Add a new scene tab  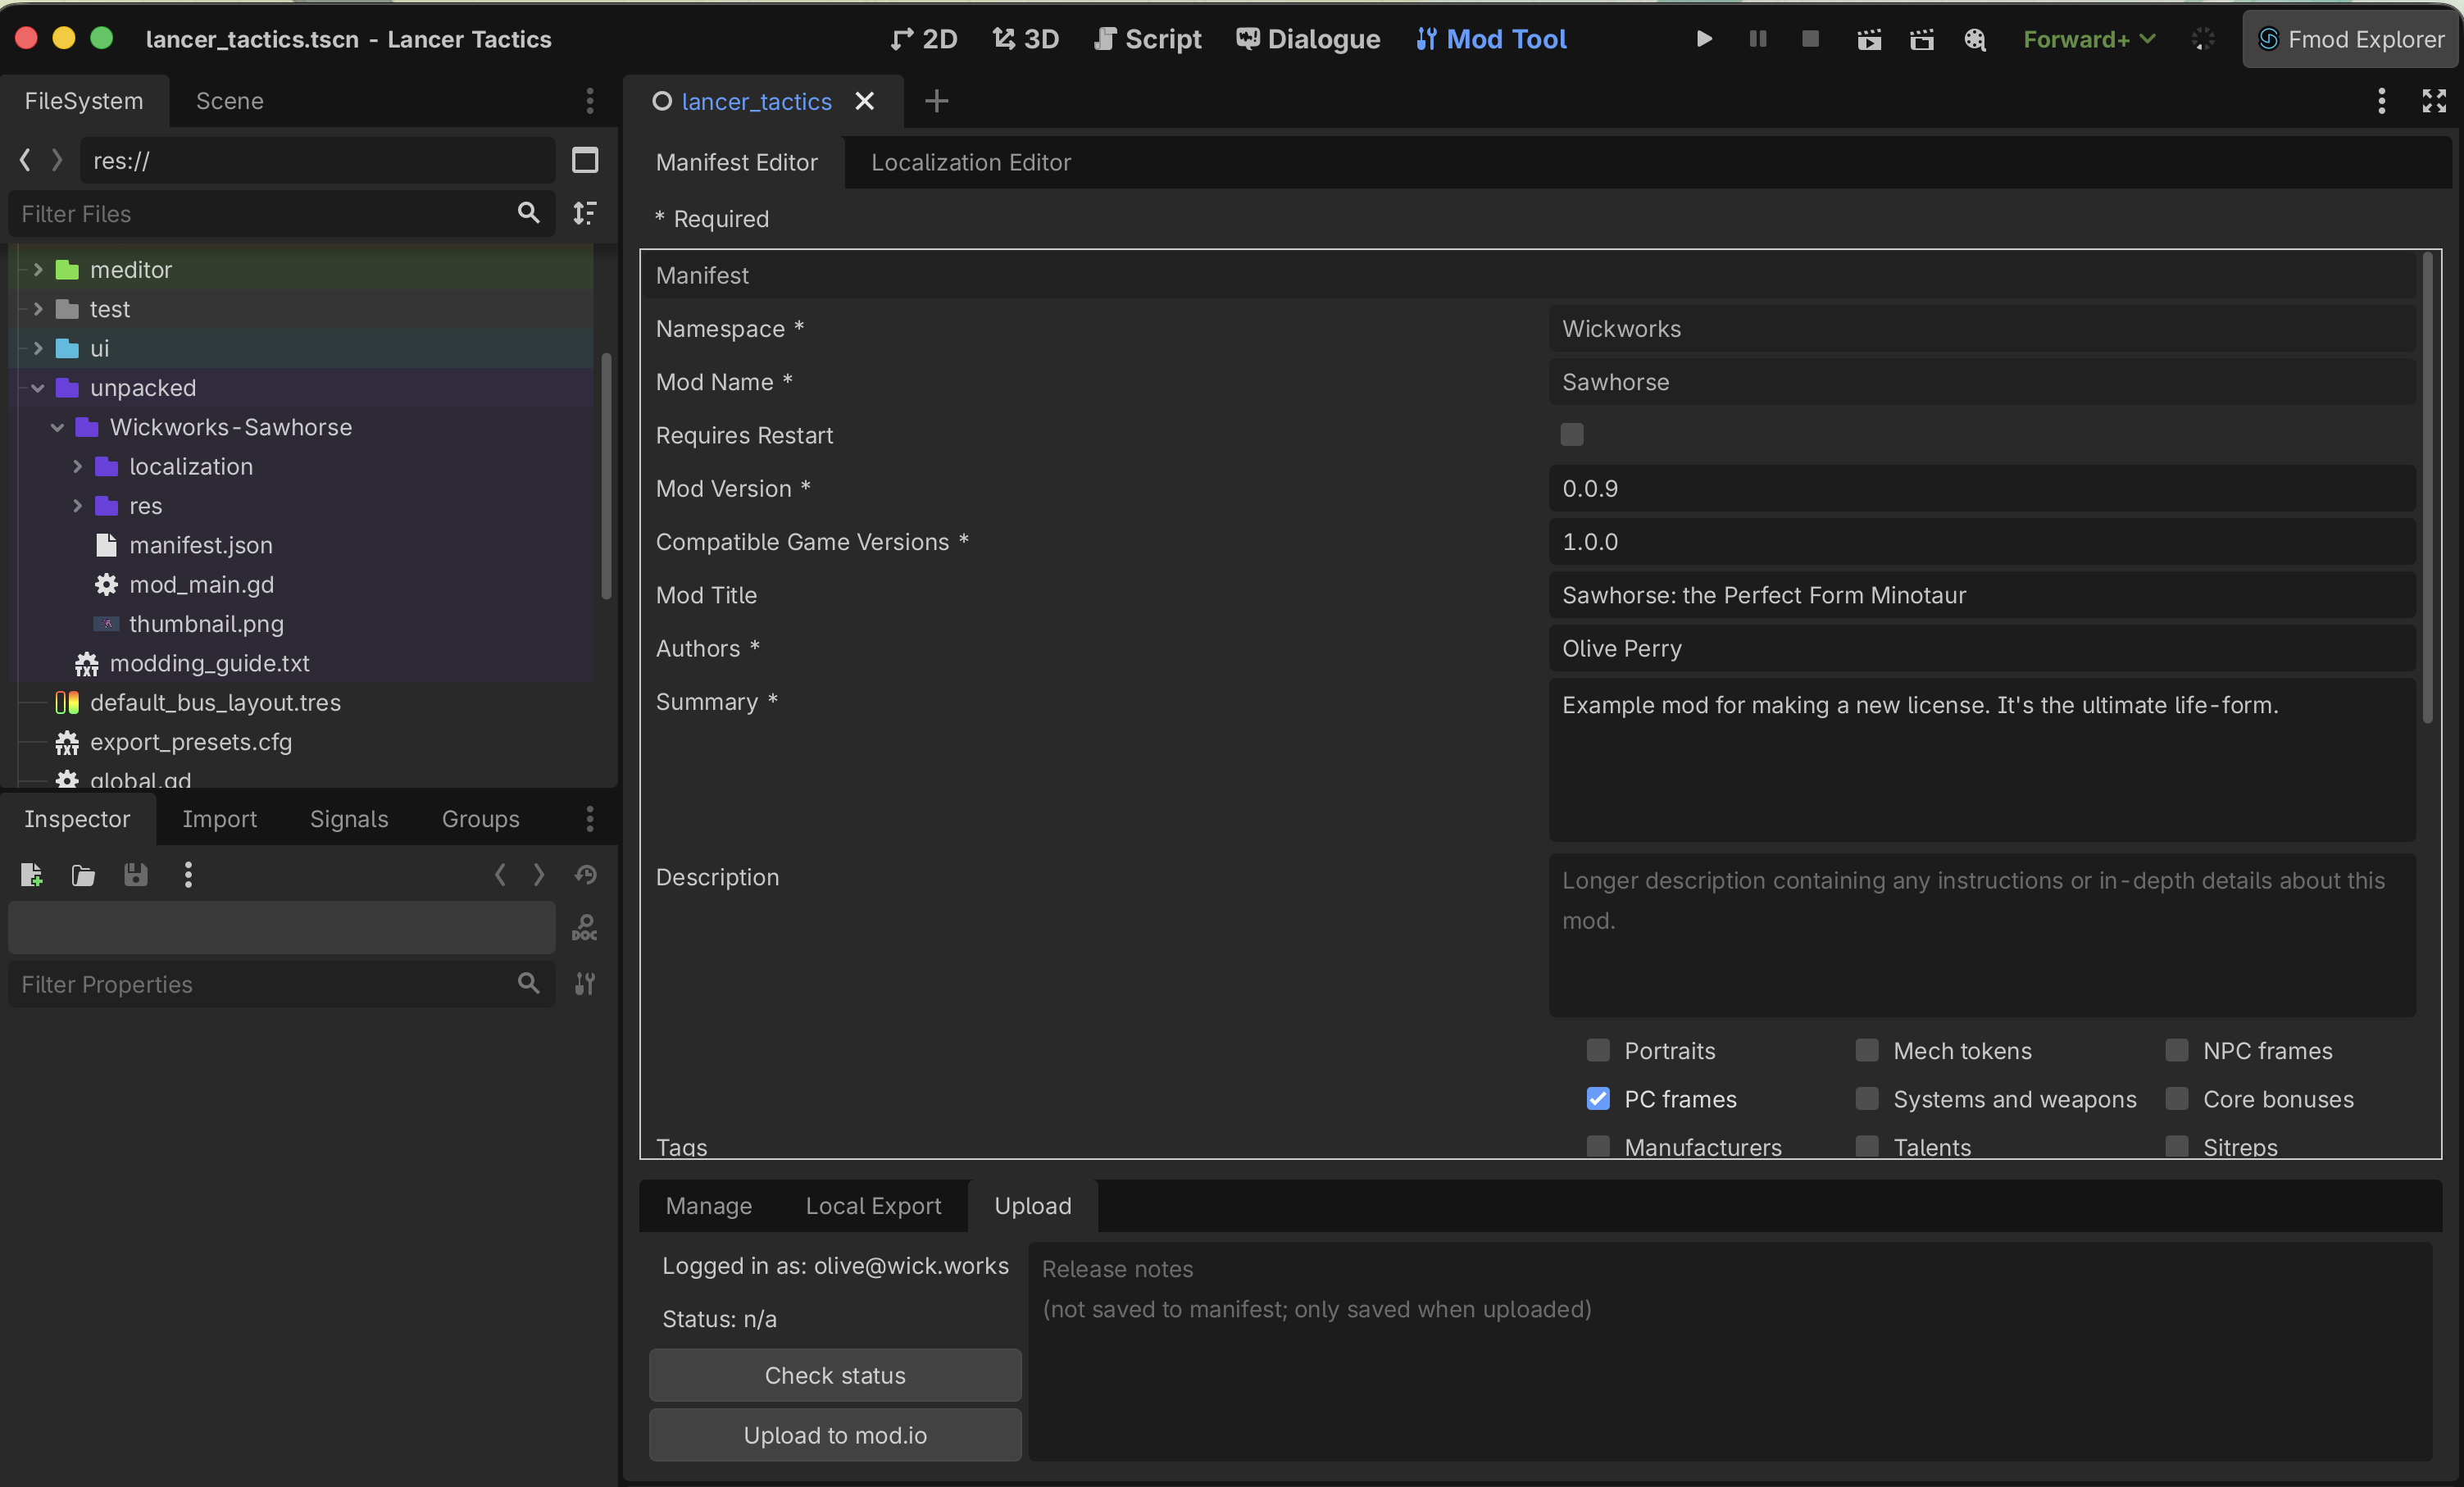936,101
